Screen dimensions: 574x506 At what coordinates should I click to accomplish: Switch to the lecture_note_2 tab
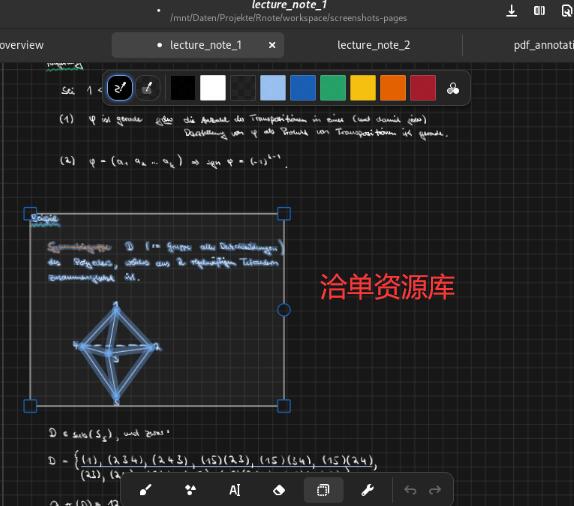pos(373,45)
